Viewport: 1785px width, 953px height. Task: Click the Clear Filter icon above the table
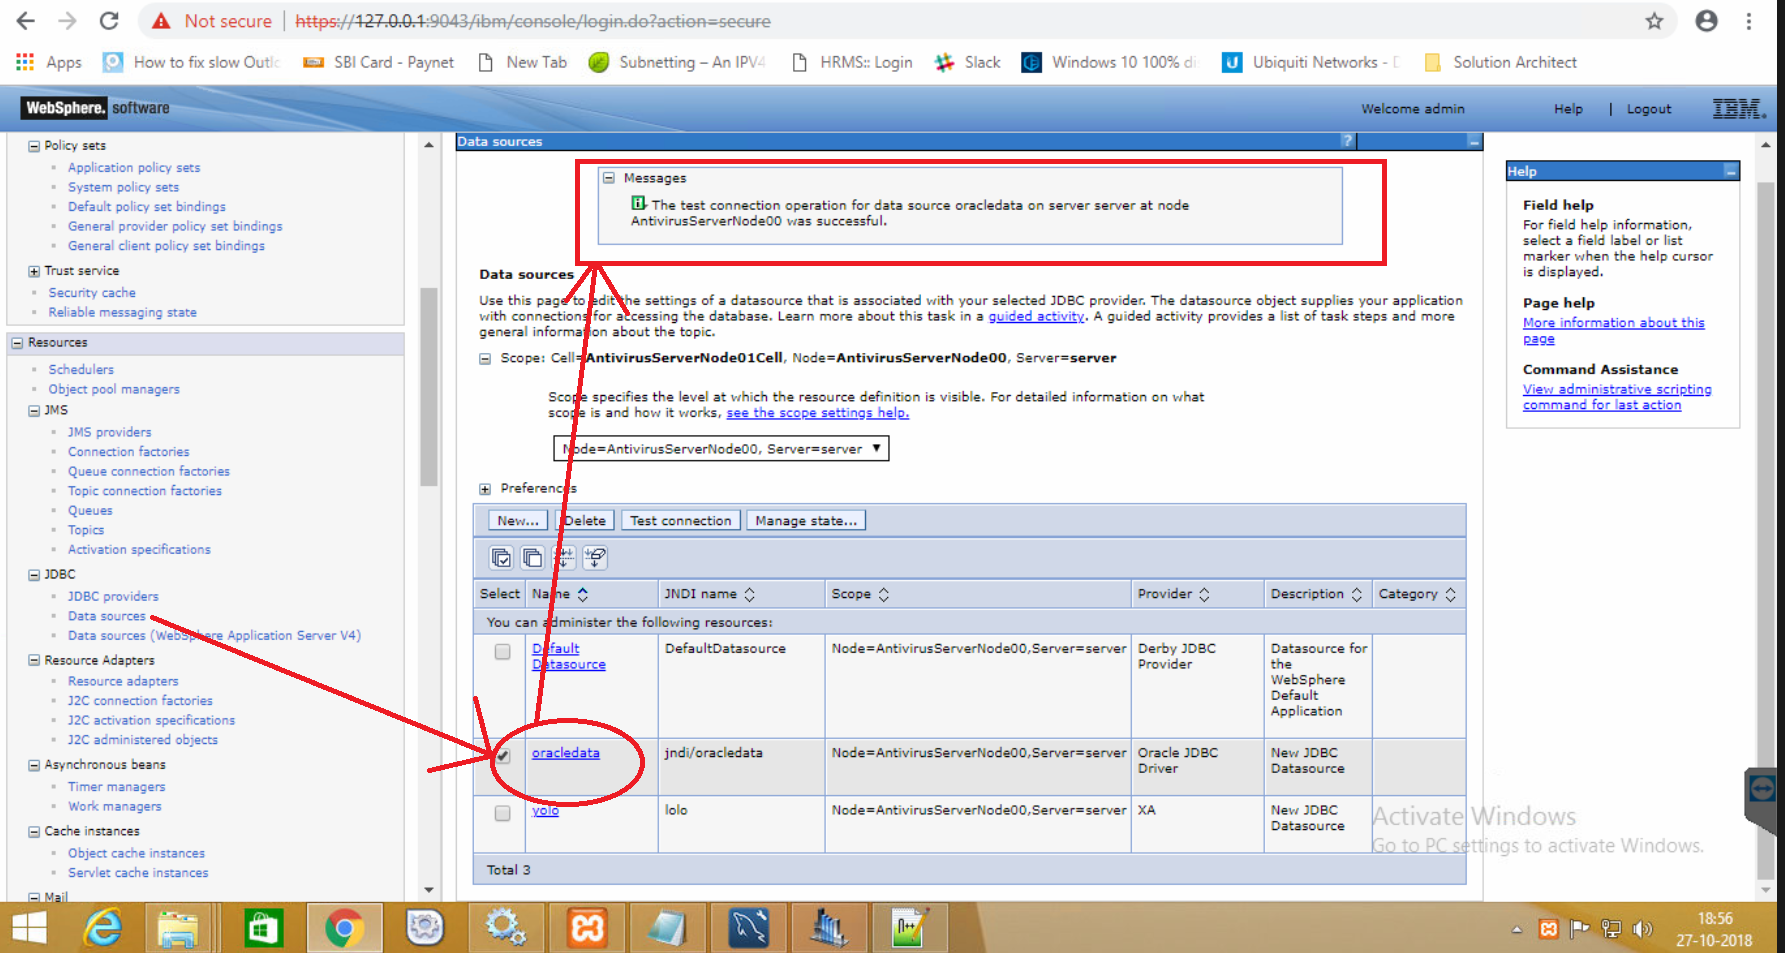595,558
